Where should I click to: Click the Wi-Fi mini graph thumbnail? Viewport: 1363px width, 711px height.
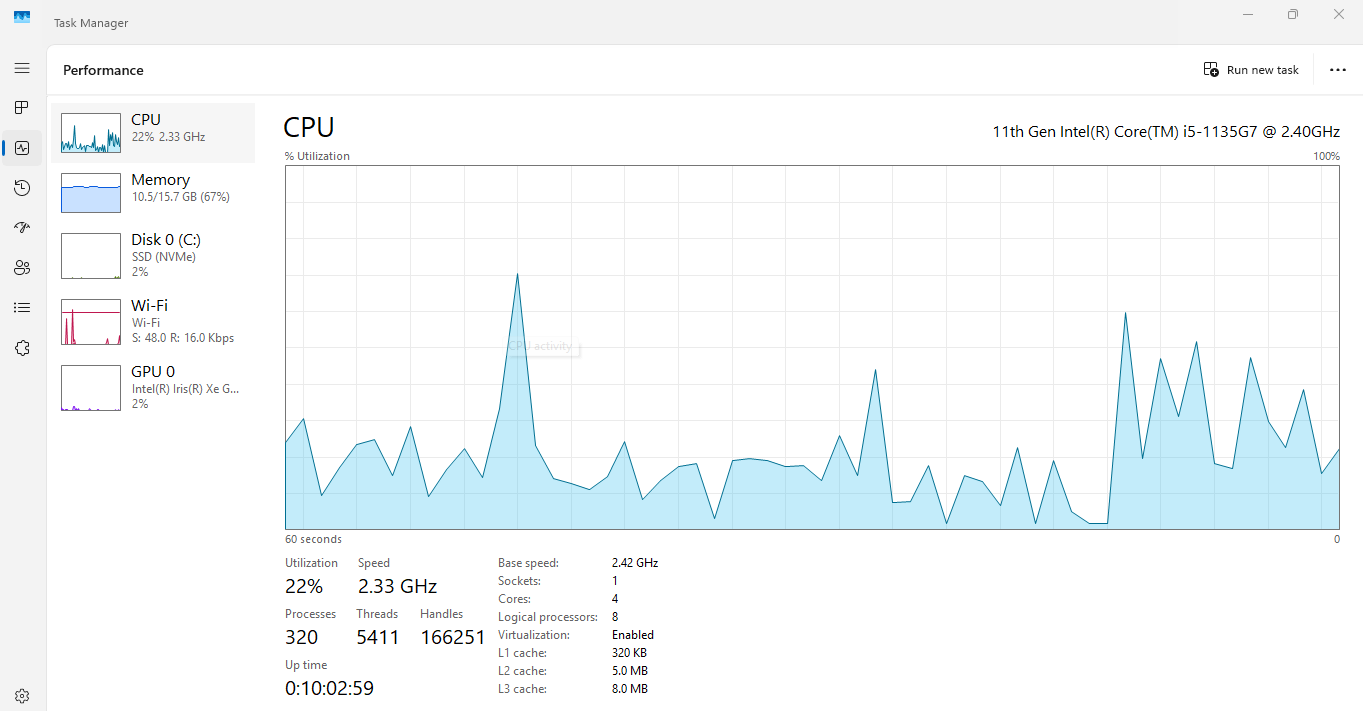tap(91, 322)
